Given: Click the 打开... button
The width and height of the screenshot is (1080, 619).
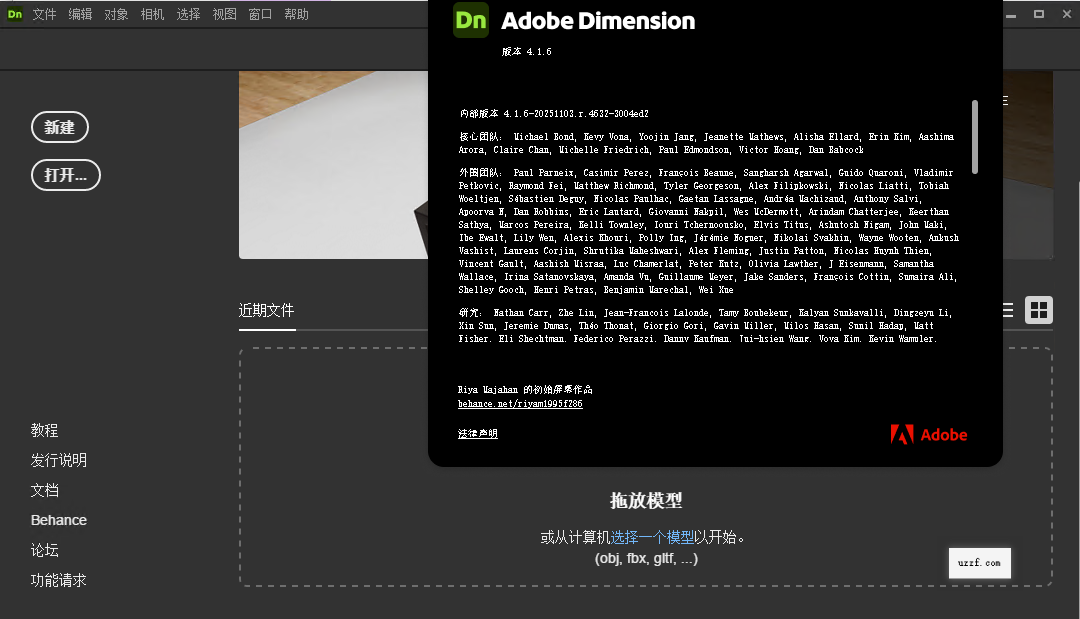Looking at the screenshot, I should [66, 174].
